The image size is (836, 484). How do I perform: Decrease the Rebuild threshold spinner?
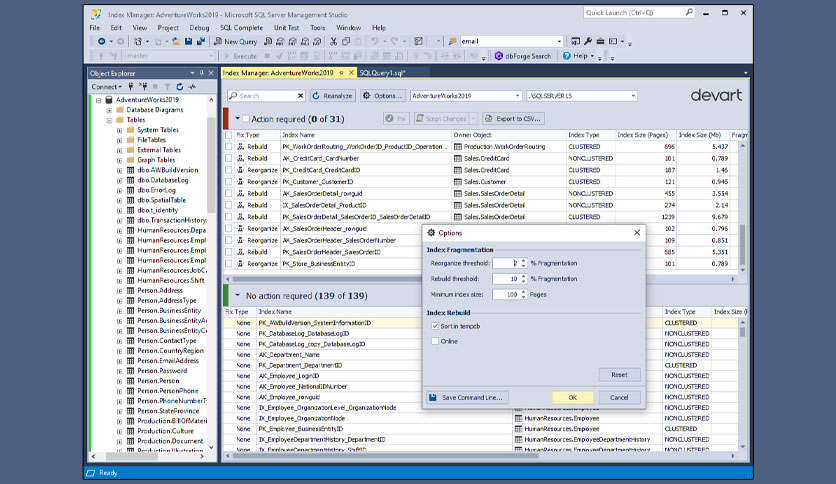click(x=524, y=281)
